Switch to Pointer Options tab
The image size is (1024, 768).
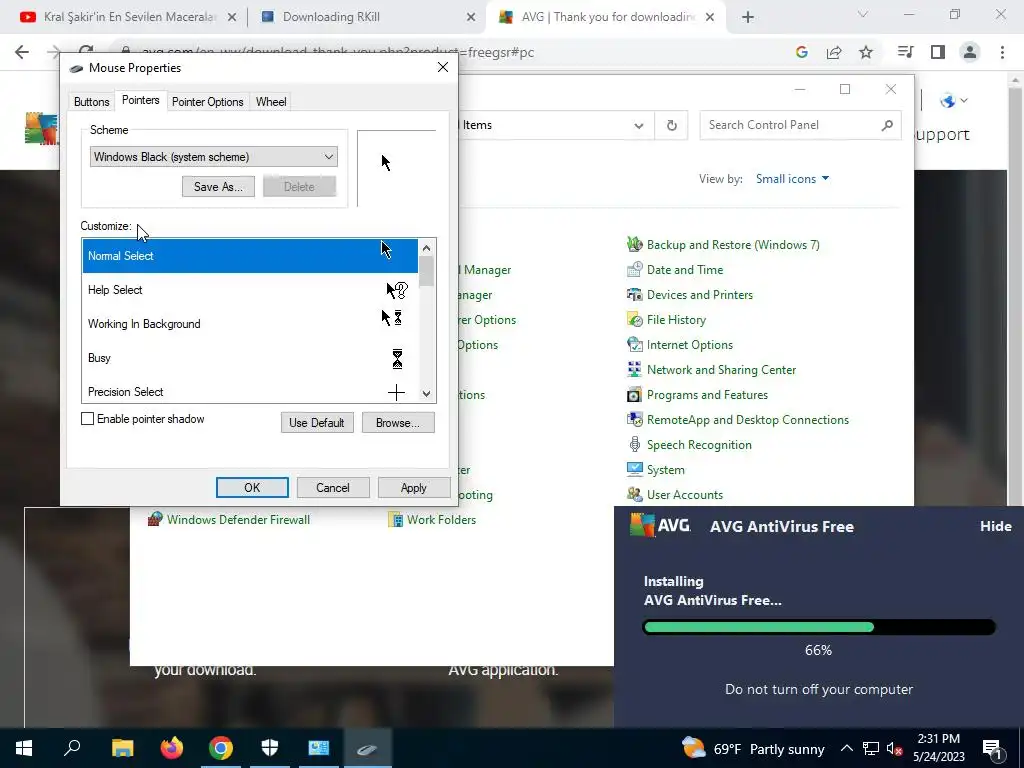point(208,102)
